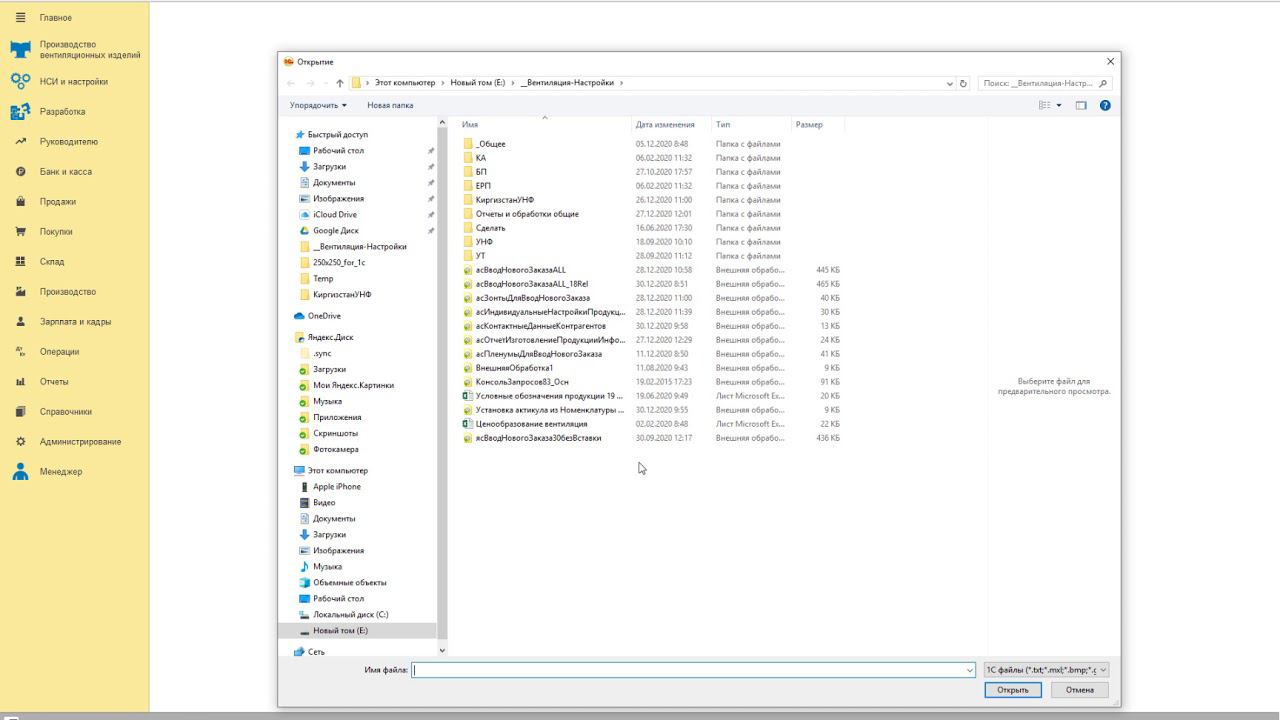
Task: Click the search magnifier icon
Action: tap(1103, 83)
